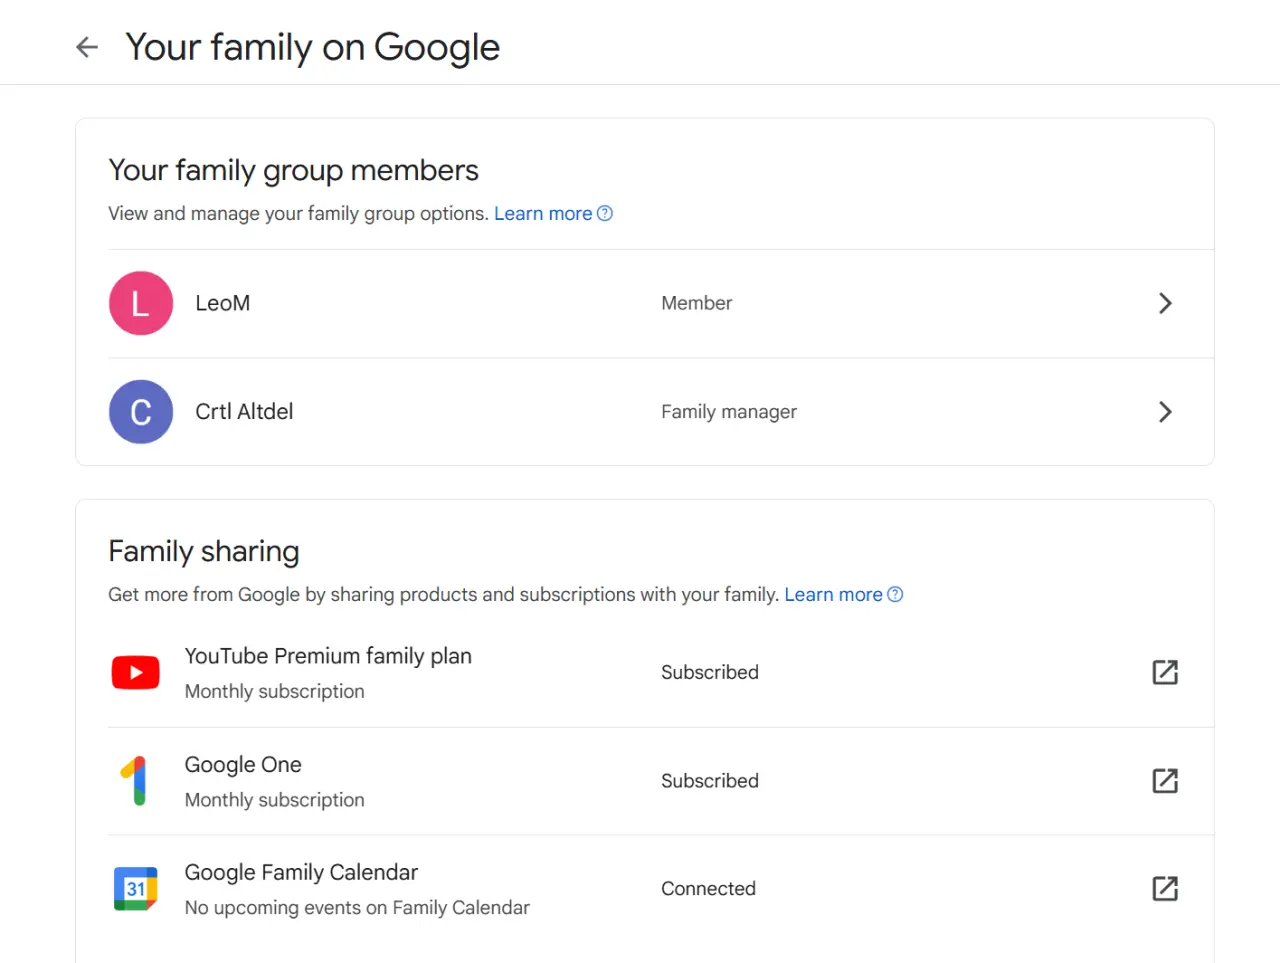
Task: Click Google One Subscribed status
Action: click(x=710, y=781)
